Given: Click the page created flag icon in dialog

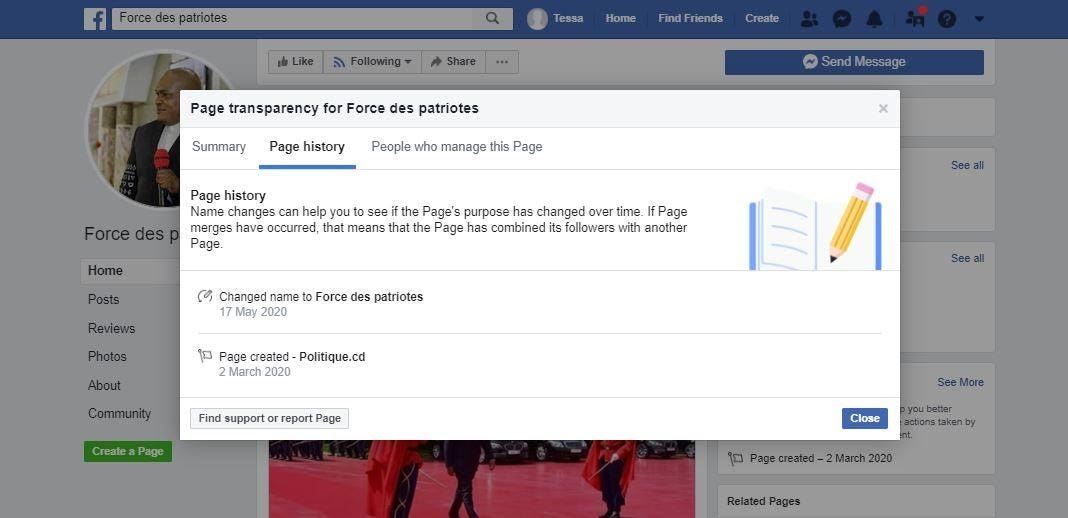Looking at the screenshot, I should coord(204,356).
